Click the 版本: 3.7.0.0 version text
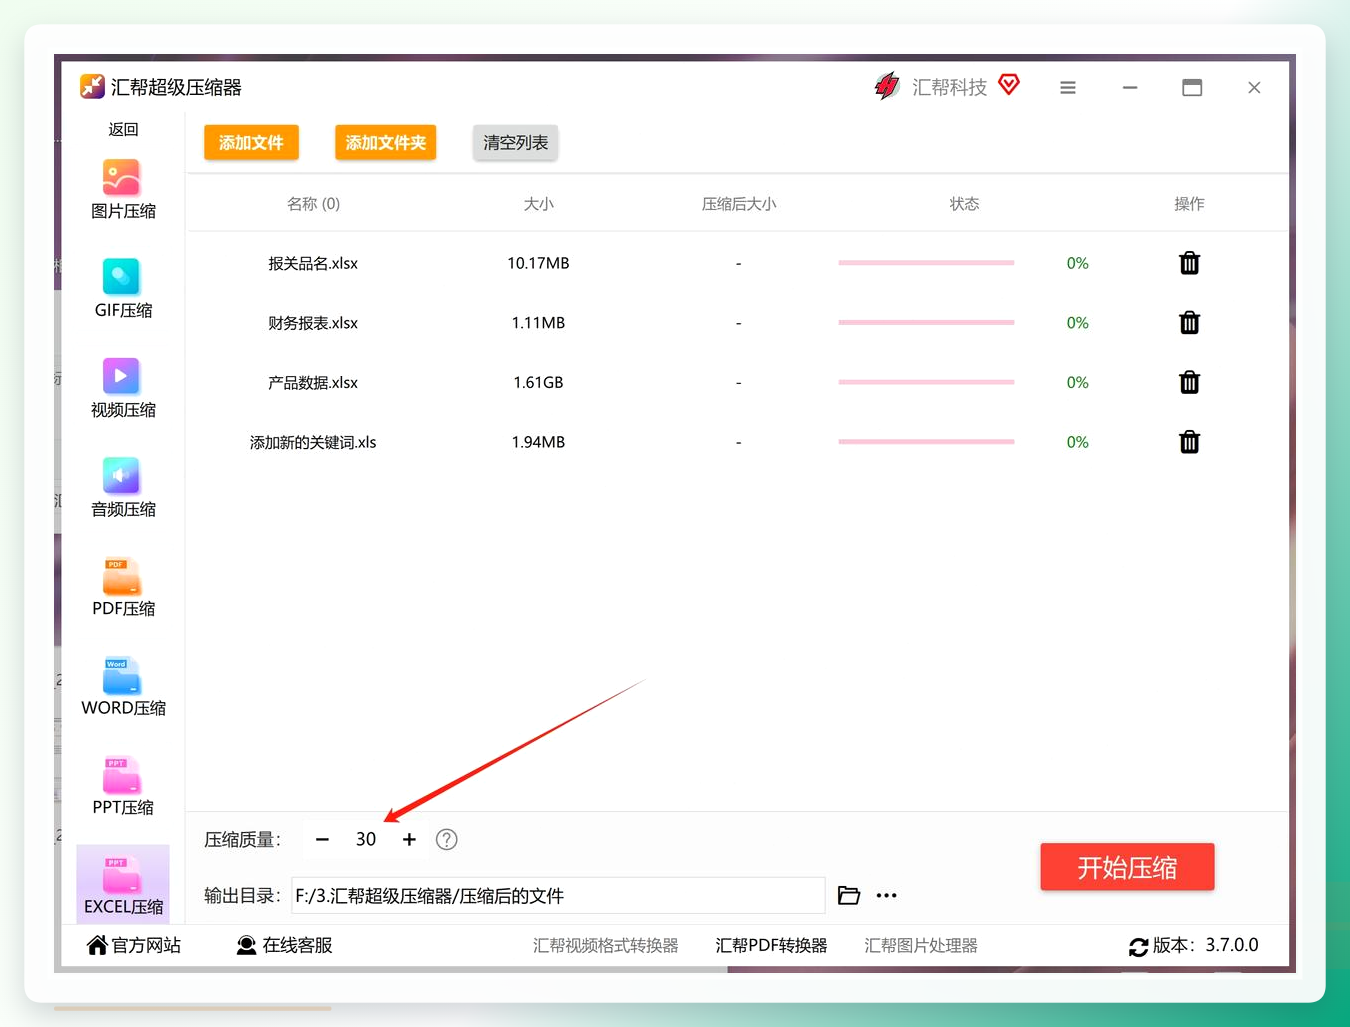This screenshot has width=1350, height=1027. point(1205,945)
